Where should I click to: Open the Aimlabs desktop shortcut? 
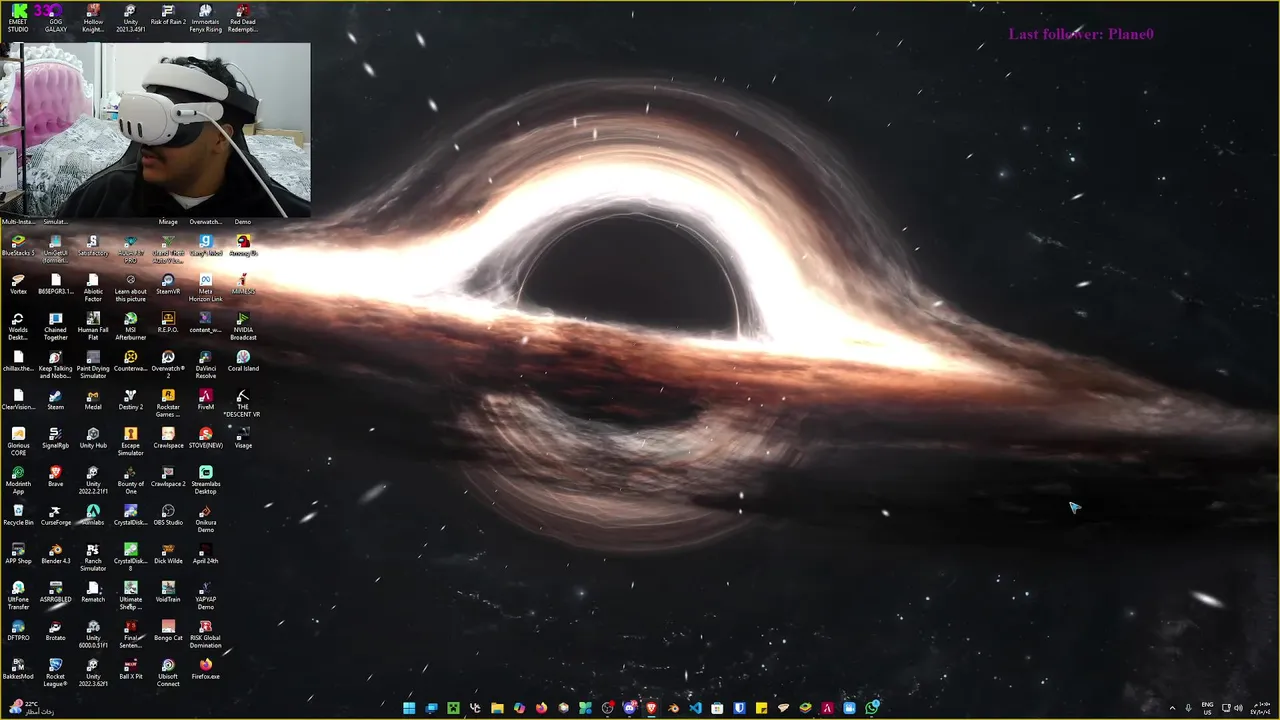[93, 515]
